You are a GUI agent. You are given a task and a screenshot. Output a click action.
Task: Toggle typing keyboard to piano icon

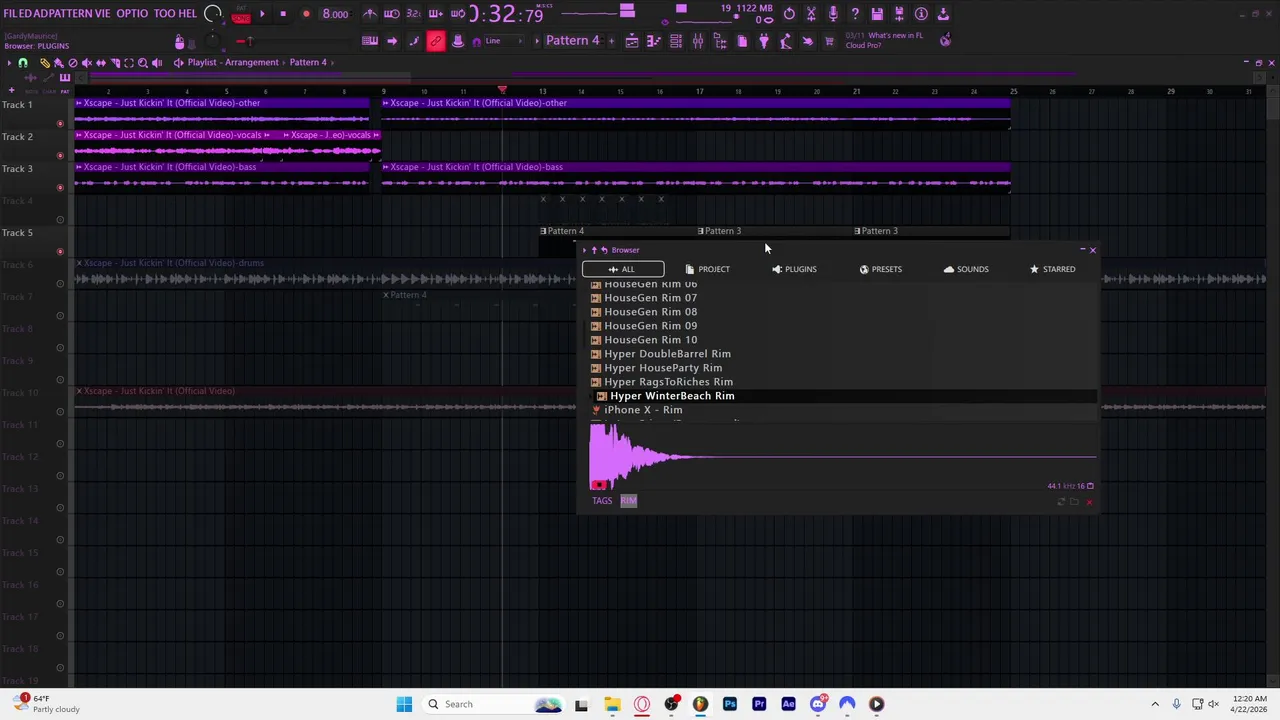point(370,41)
